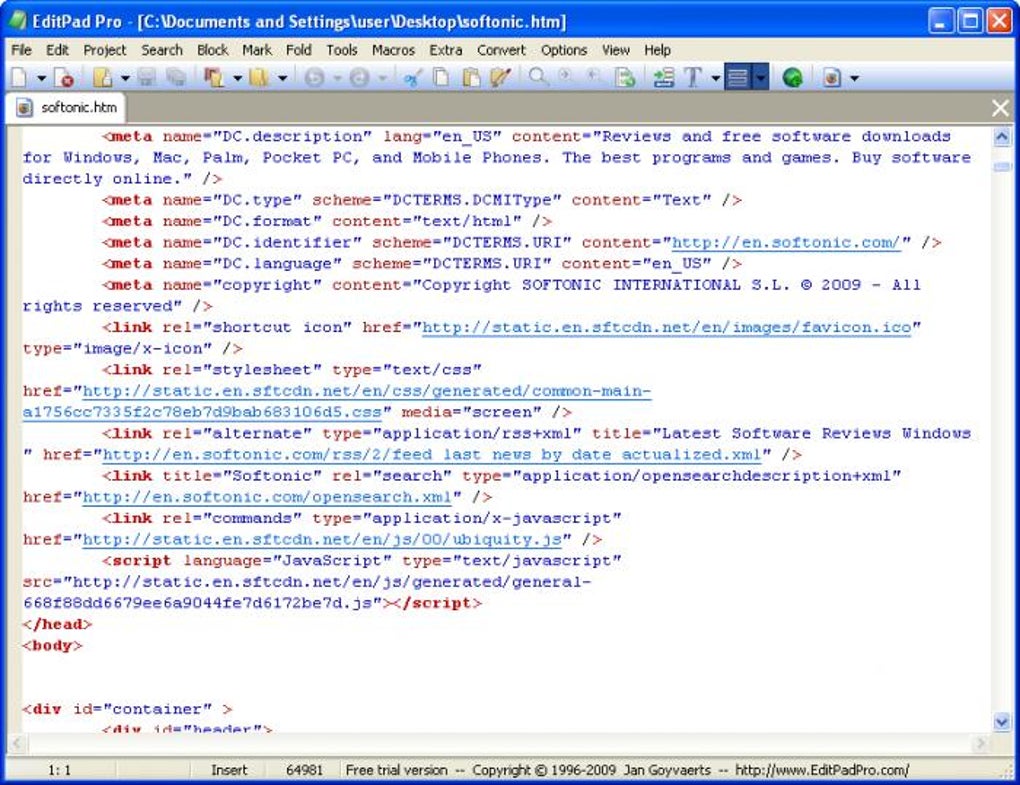Open the Tools menu
Screen dimensions: 1020x785
coord(342,50)
